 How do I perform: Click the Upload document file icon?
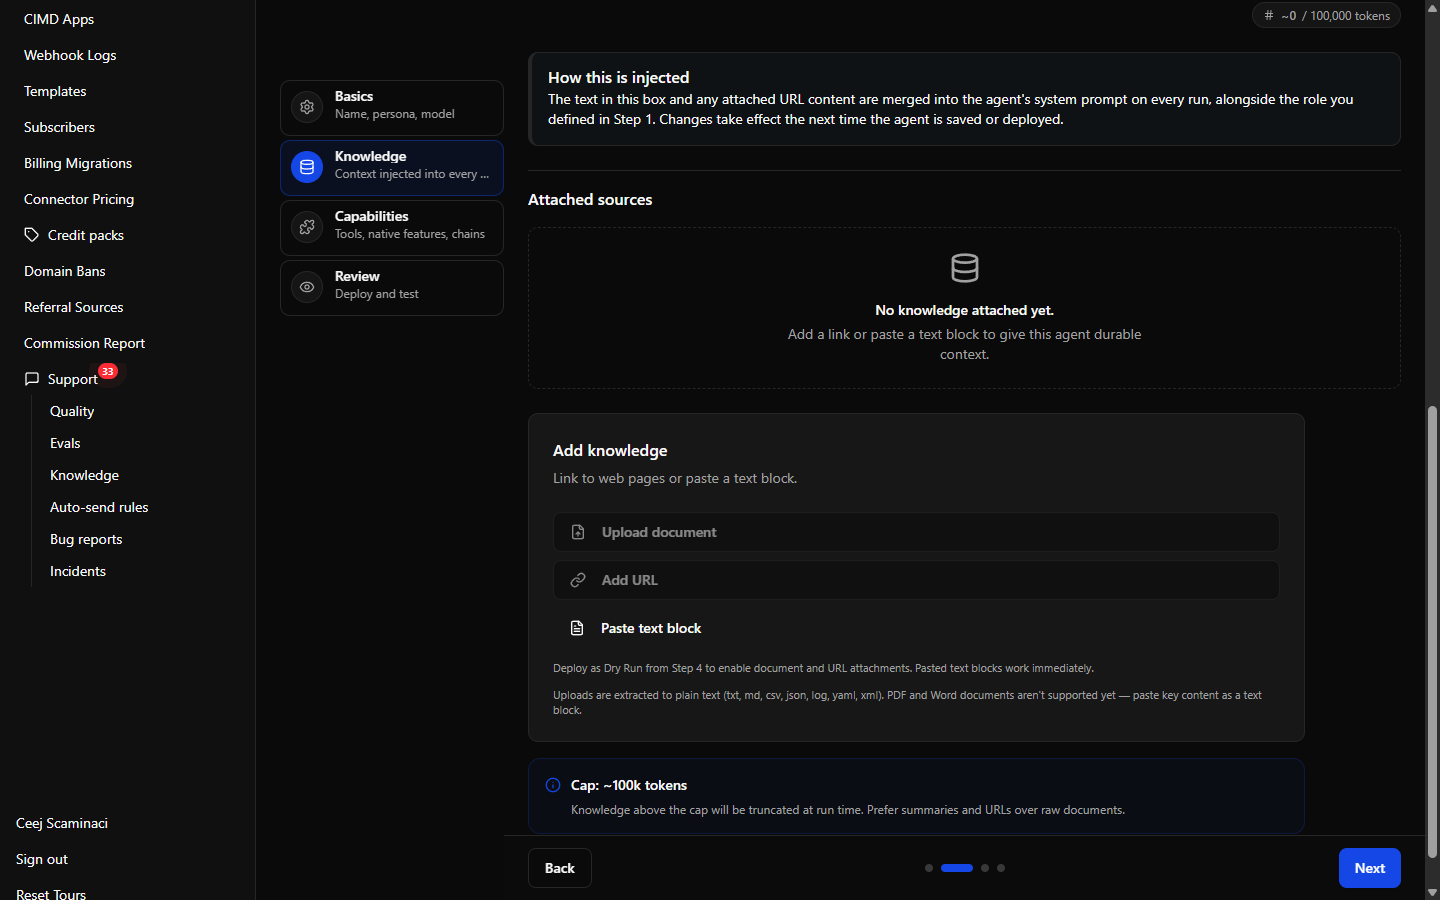click(578, 532)
